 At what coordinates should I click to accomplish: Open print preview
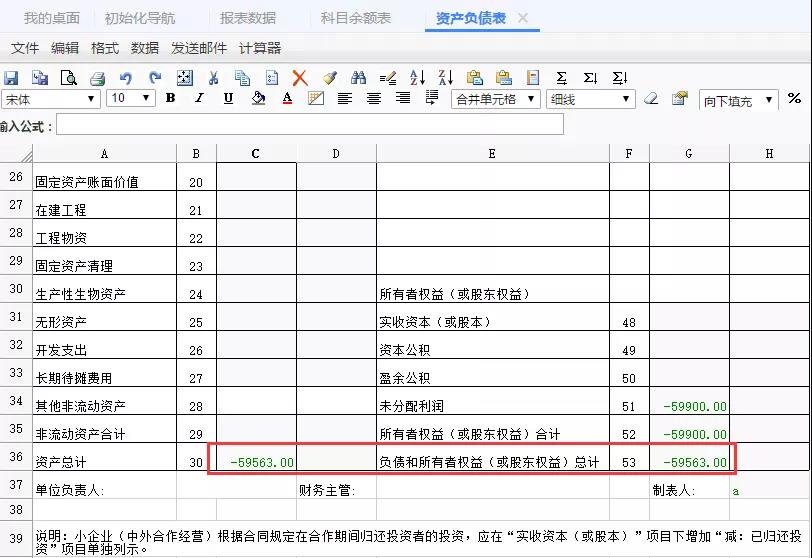[69, 78]
